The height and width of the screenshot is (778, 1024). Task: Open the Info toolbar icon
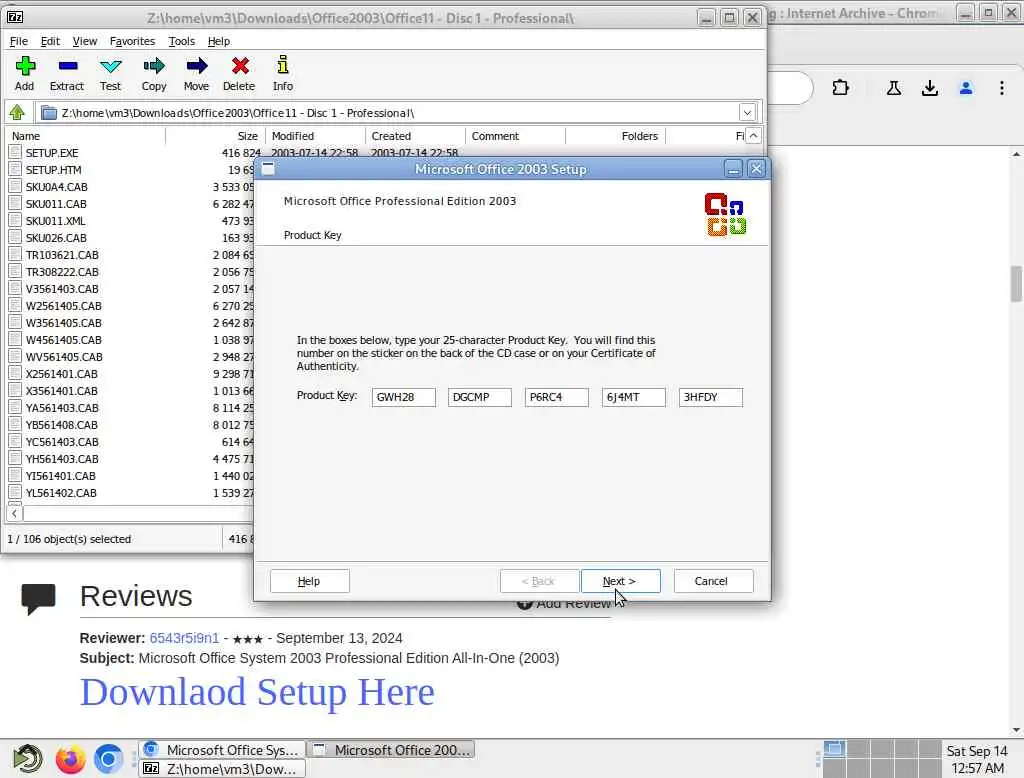[x=283, y=73]
